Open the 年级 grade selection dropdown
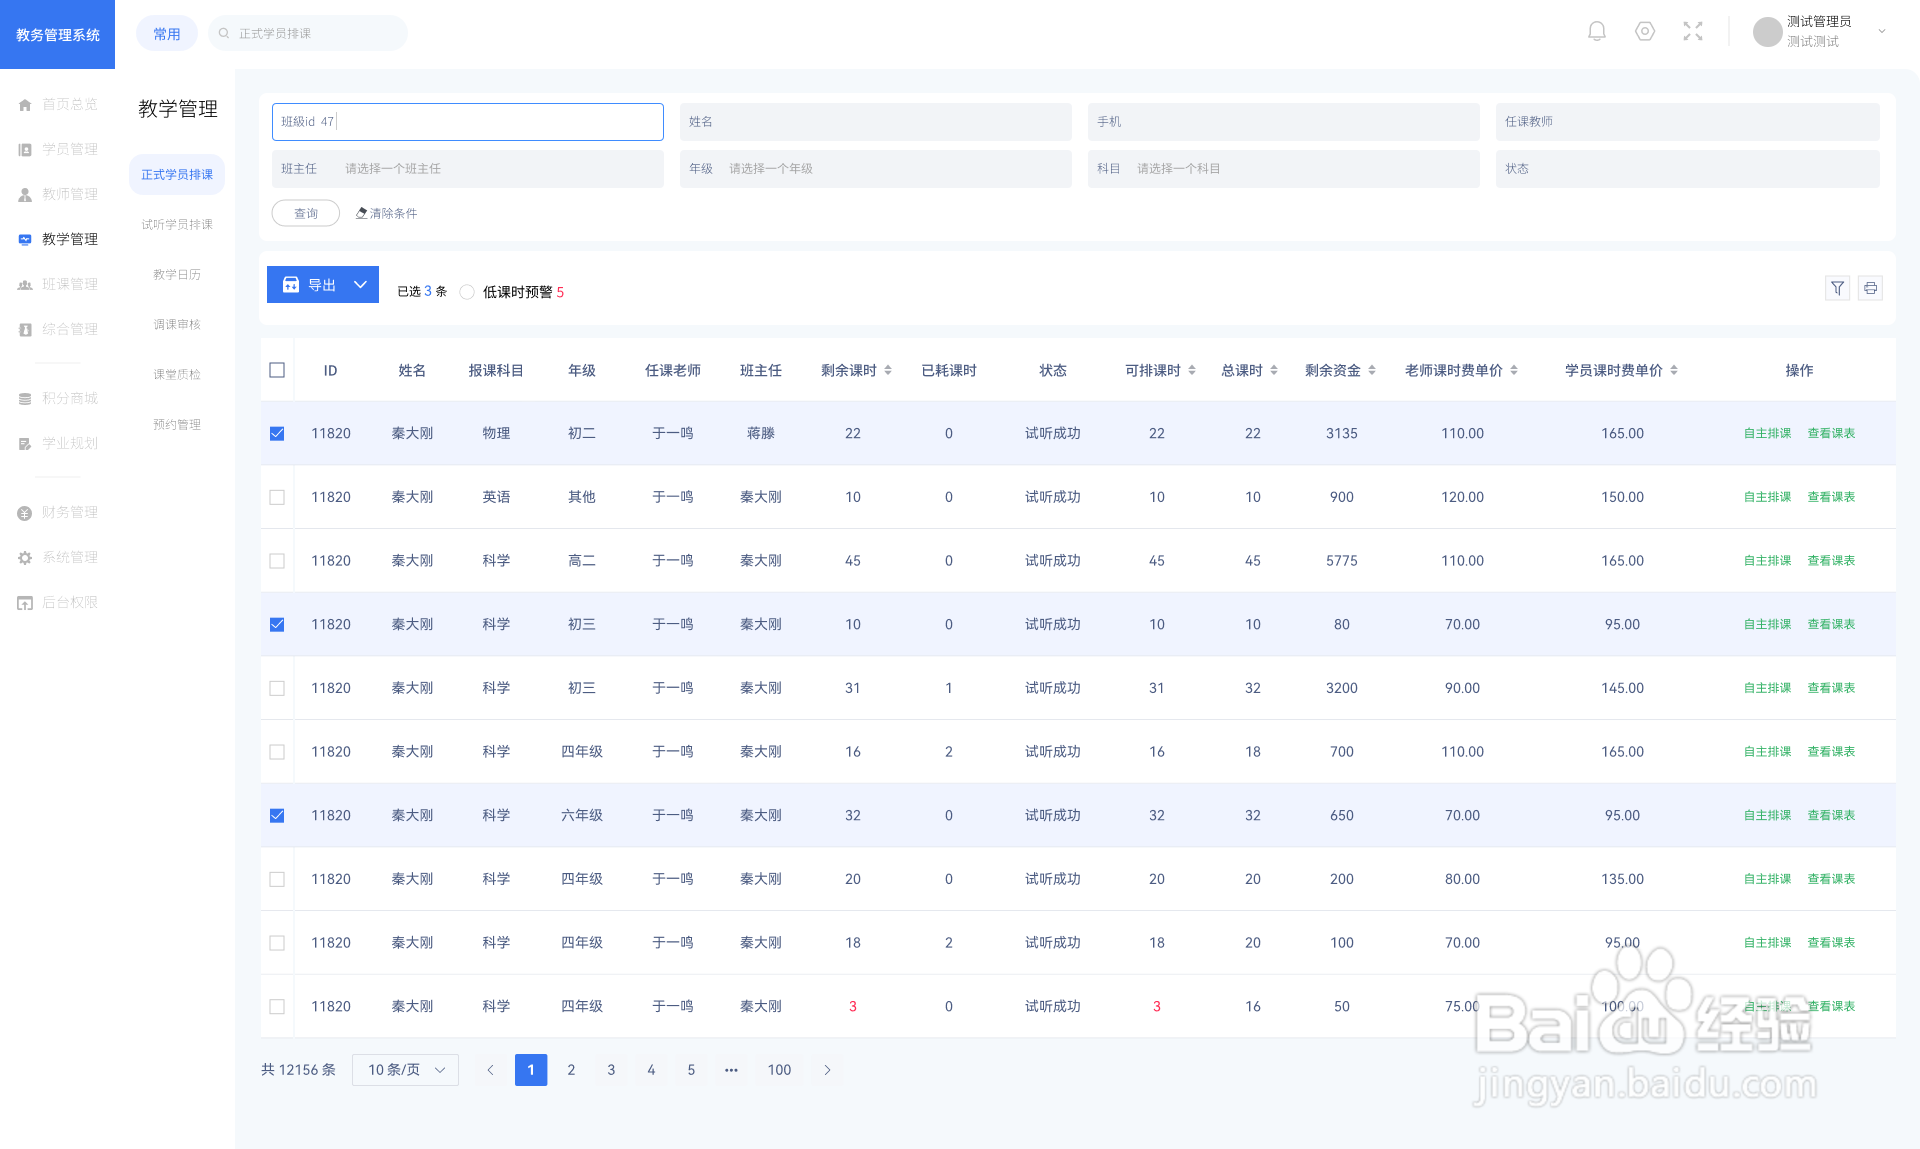This screenshot has height=1149, width=1920. click(x=875, y=169)
